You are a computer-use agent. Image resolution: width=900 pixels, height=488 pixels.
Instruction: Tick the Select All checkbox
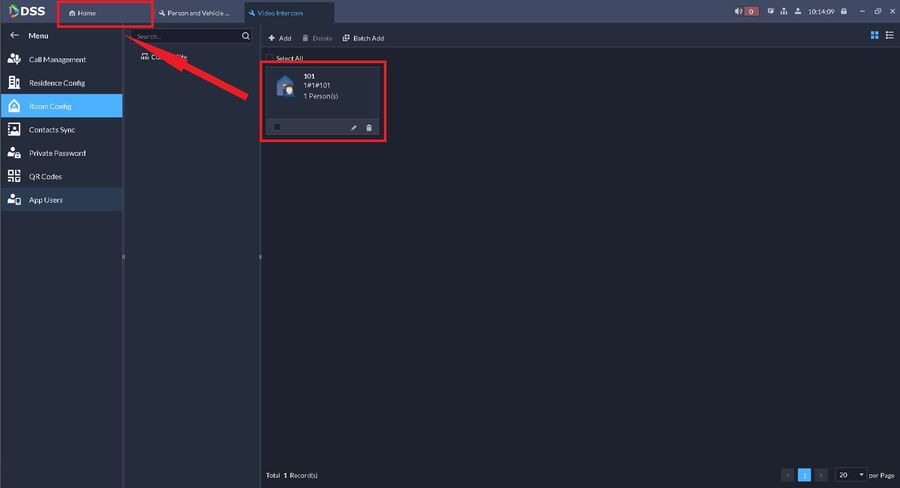click(270, 58)
